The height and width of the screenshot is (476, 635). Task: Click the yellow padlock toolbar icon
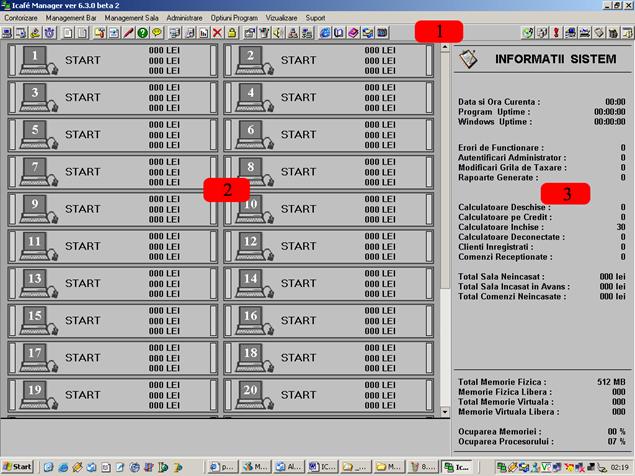tap(231, 33)
